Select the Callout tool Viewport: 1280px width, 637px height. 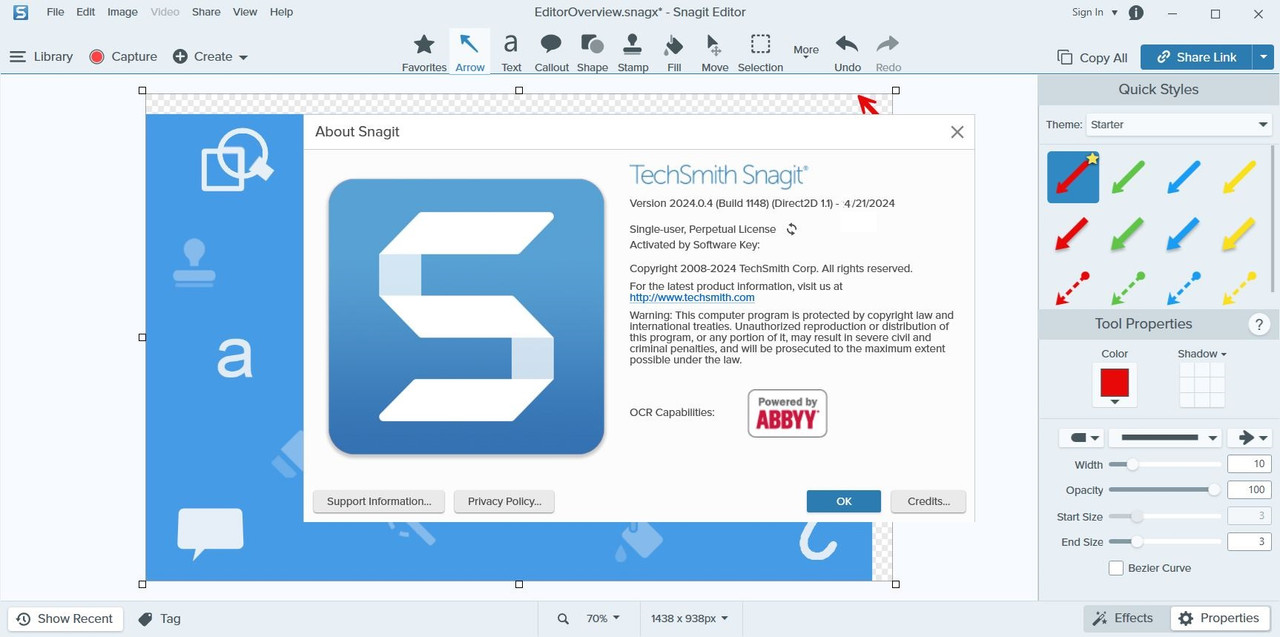[x=551, y=53]
